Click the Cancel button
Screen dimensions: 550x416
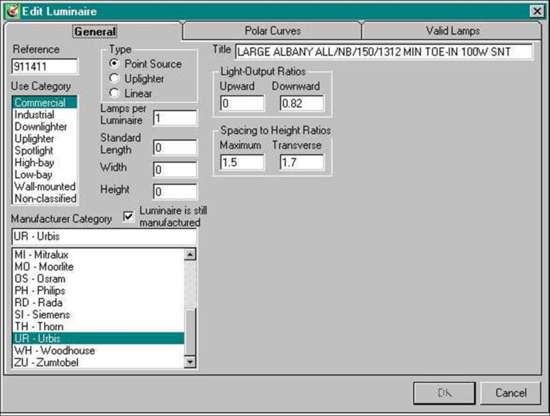point(510,393)
